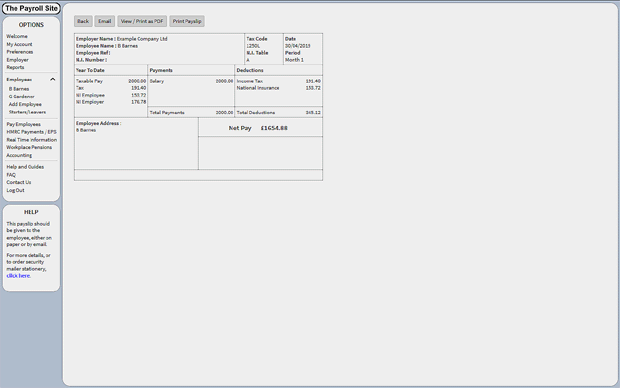Open the Welcome menu item

17,36
